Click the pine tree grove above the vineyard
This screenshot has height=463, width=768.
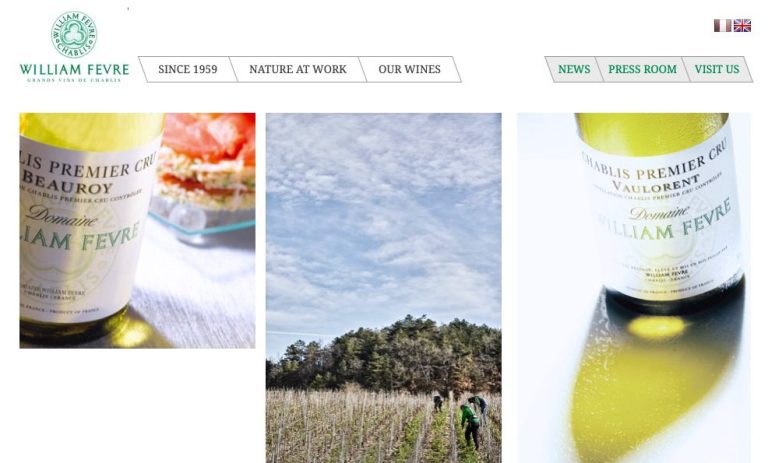384,355
